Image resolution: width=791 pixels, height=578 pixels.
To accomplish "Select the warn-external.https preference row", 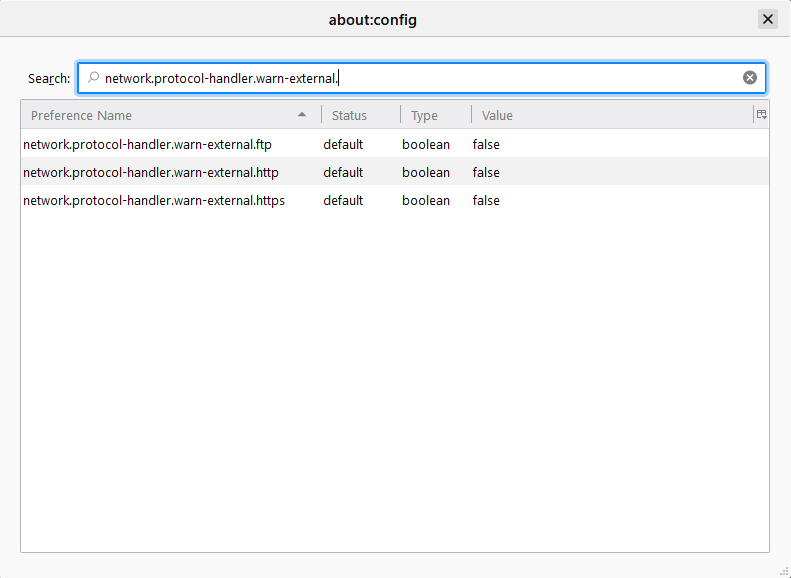I will click(395, 200).
